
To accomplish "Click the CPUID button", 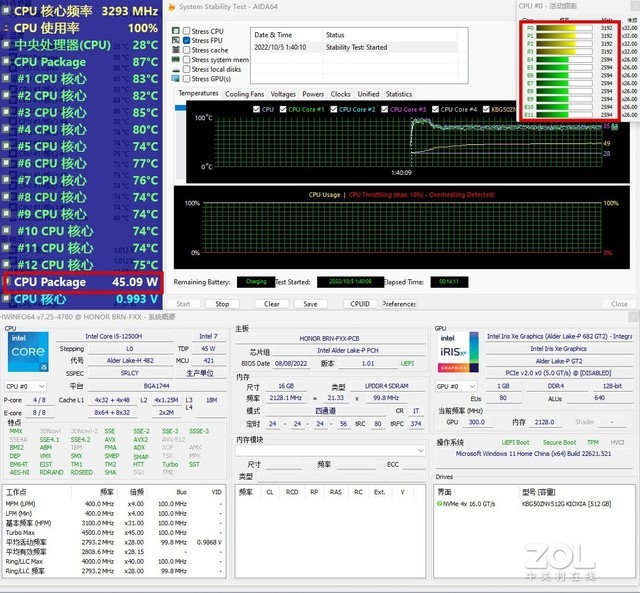I will point(360,304).
